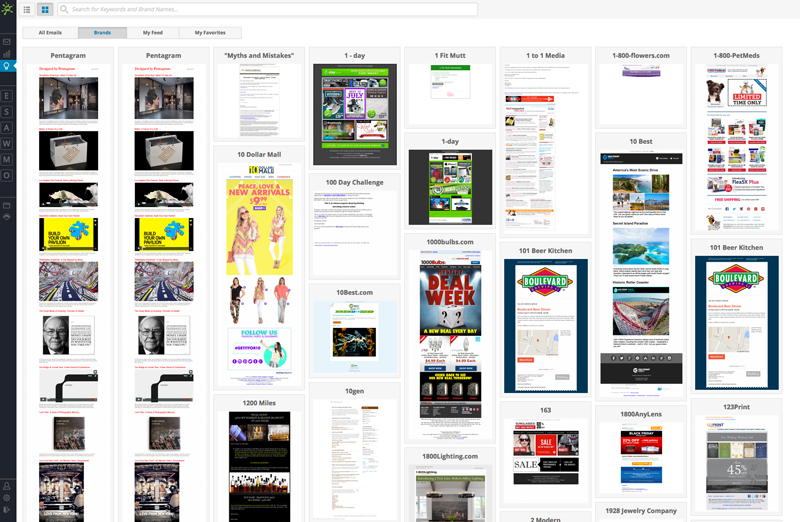Click the M letter sidebar icon
The image size is (800, 522).
pyautogui.click(x=7, y=159)
